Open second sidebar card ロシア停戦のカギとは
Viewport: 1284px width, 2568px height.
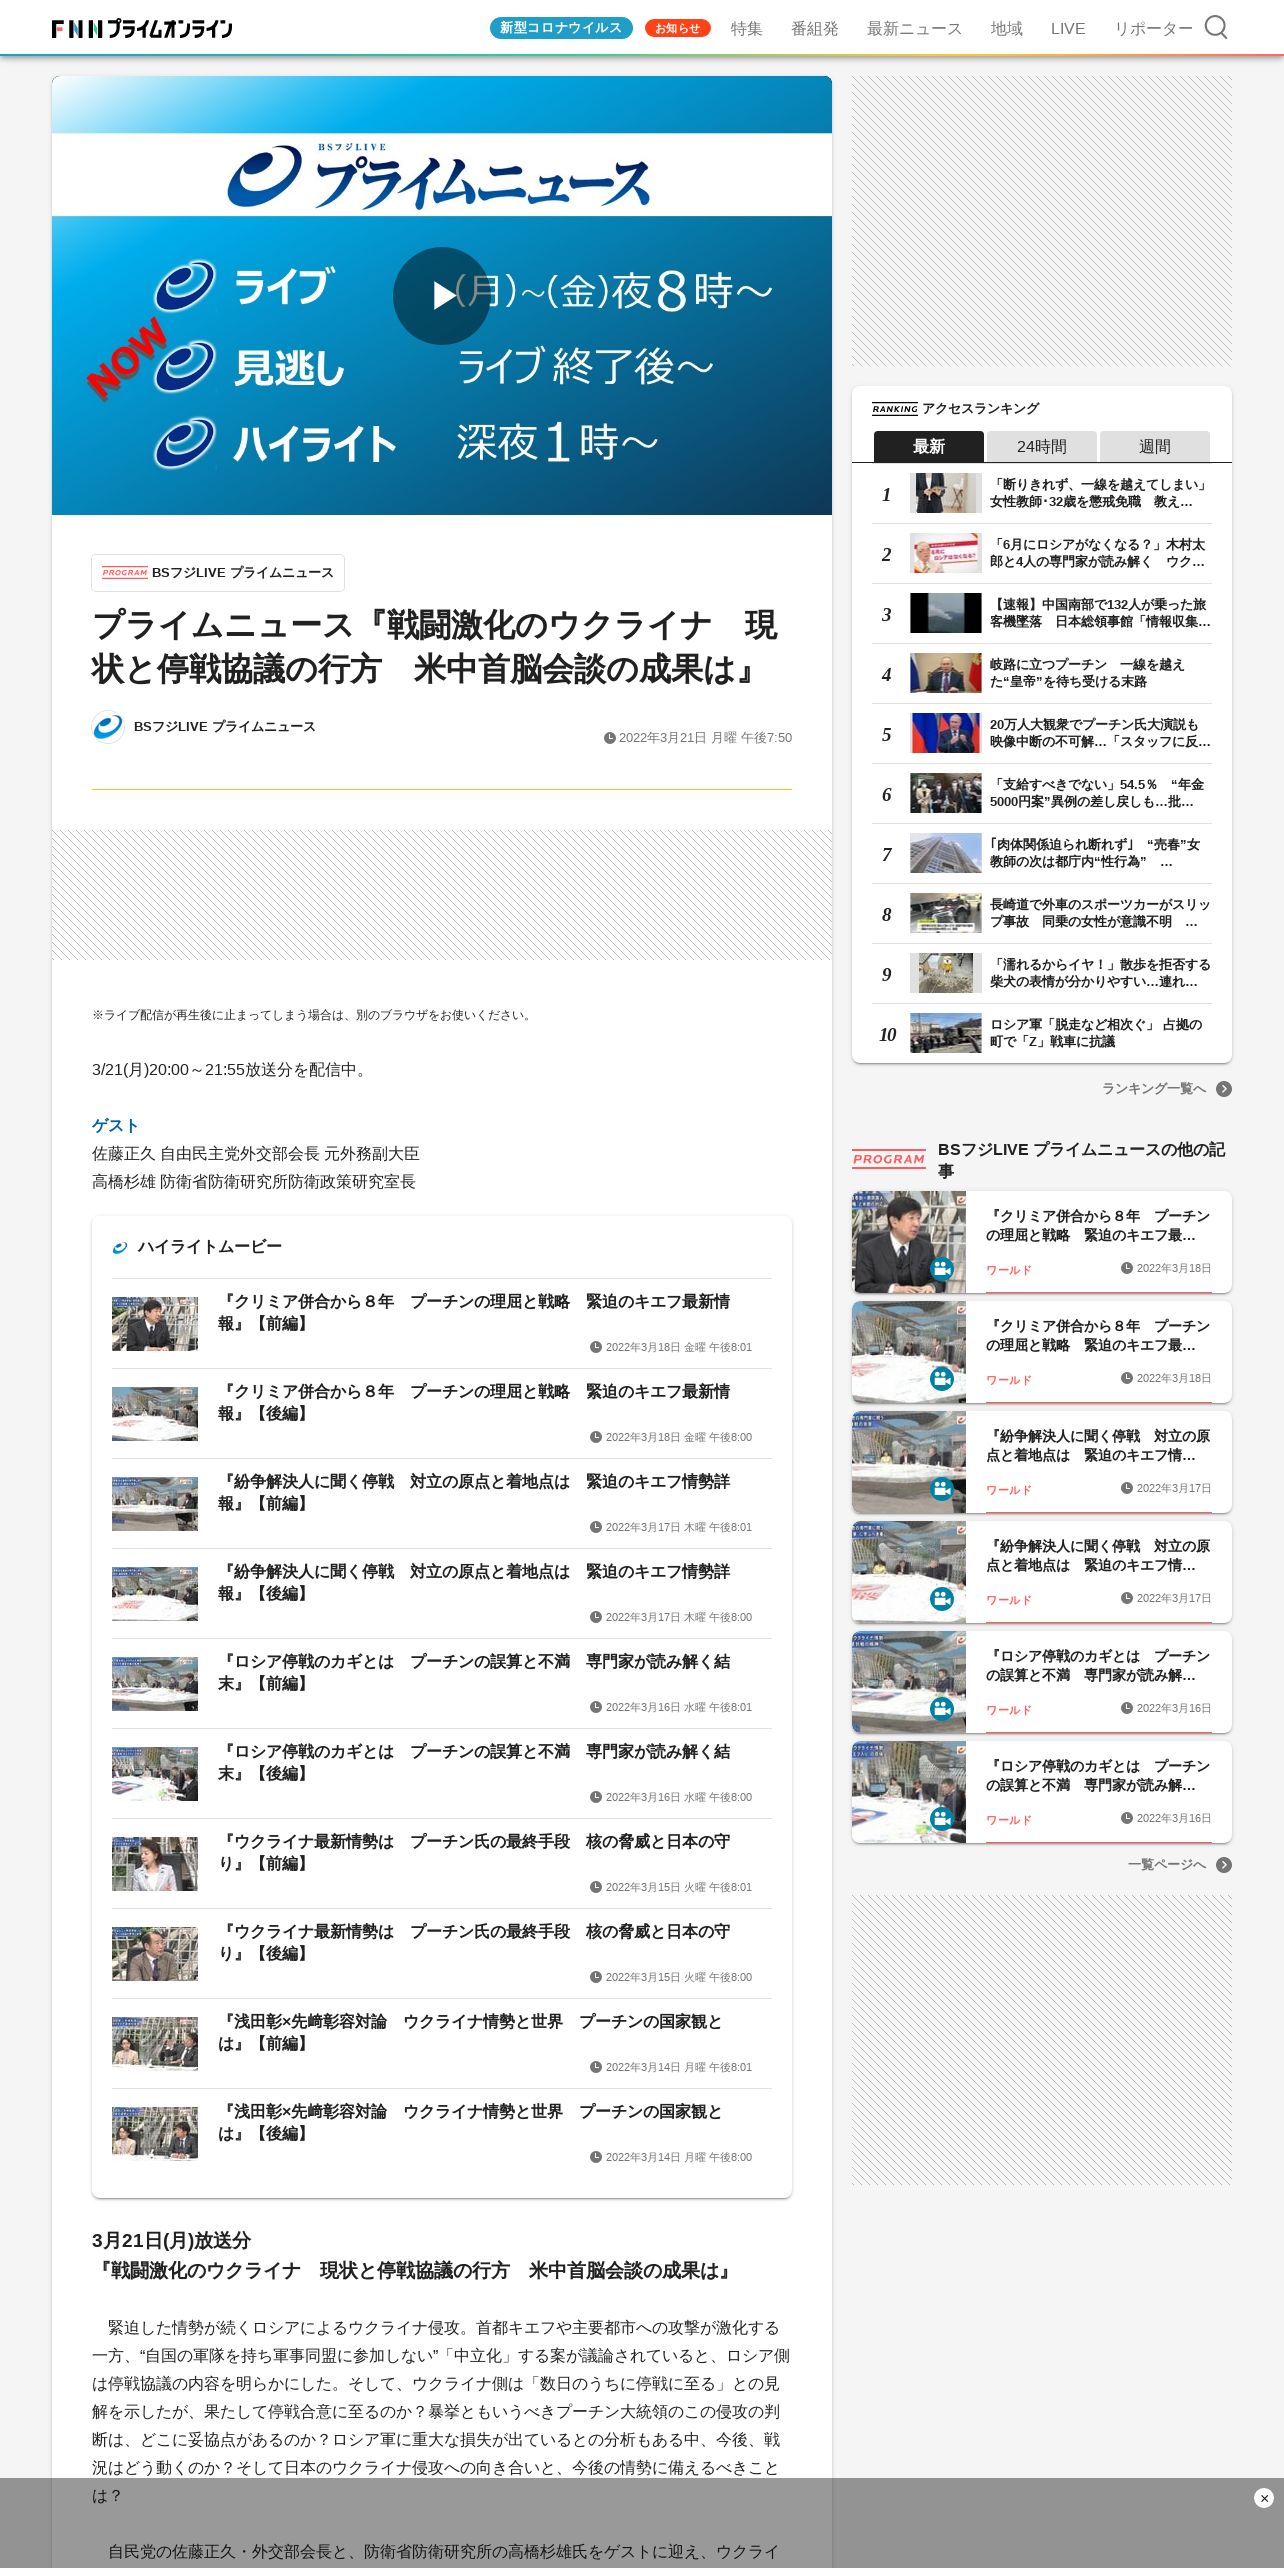pyautogui.click(x=1041, y=1792)
